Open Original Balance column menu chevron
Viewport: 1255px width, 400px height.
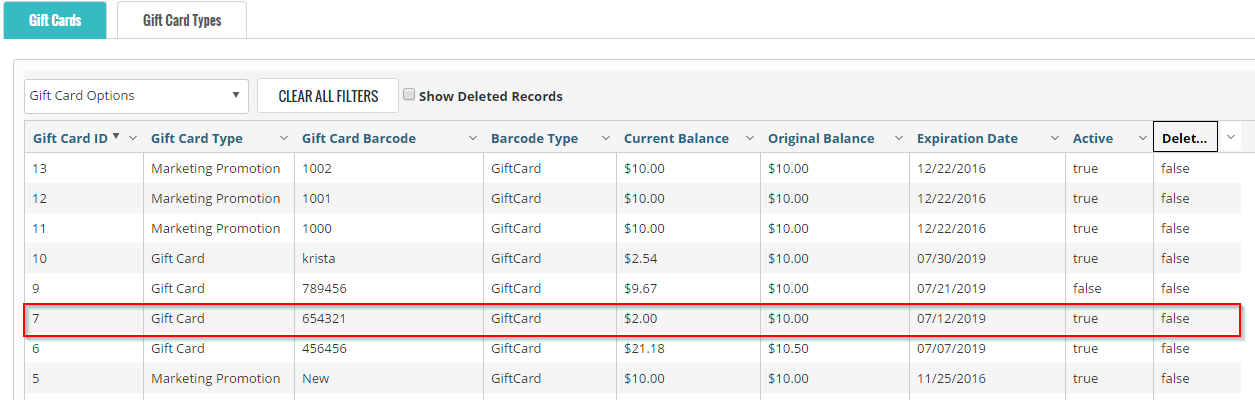(x=899, y=138)
